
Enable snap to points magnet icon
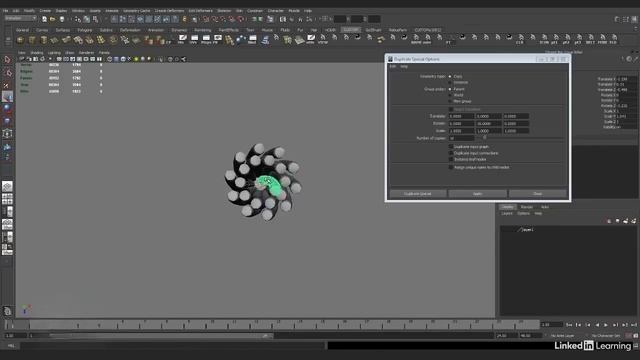[x=224, y=19]
